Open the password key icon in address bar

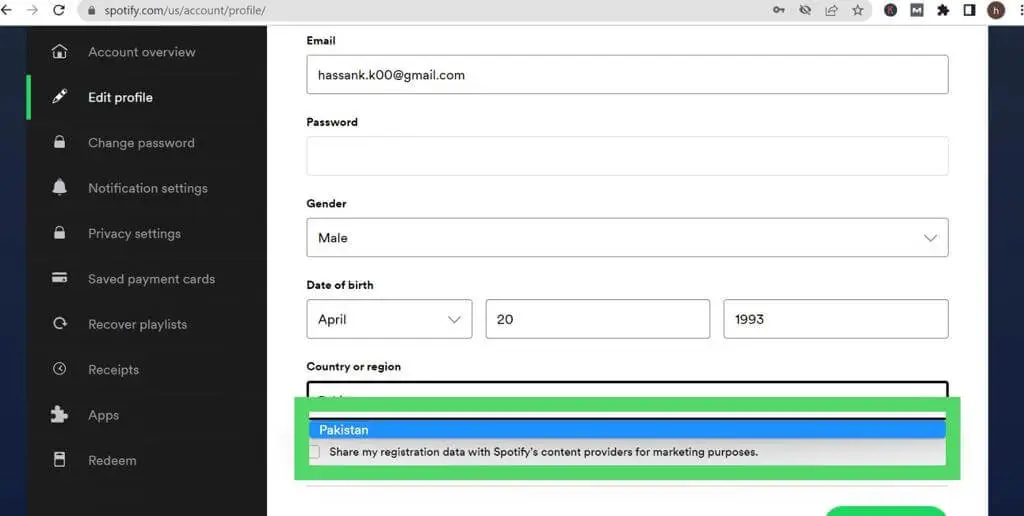point(778,10)
